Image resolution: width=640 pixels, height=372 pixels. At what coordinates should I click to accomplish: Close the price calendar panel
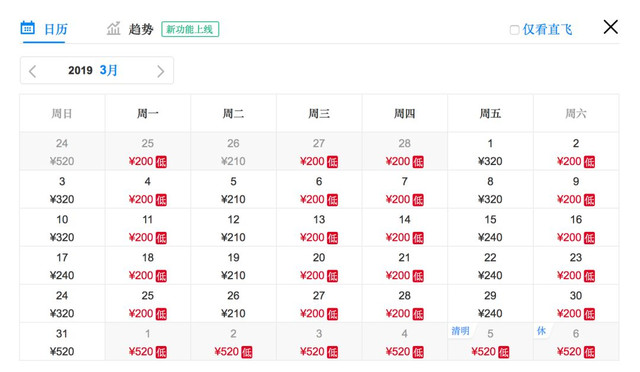[610, 27]
